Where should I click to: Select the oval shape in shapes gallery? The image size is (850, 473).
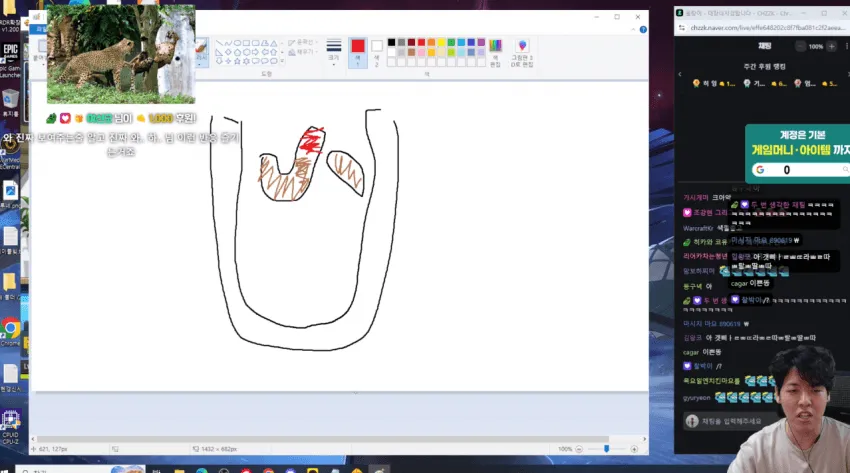237,43
